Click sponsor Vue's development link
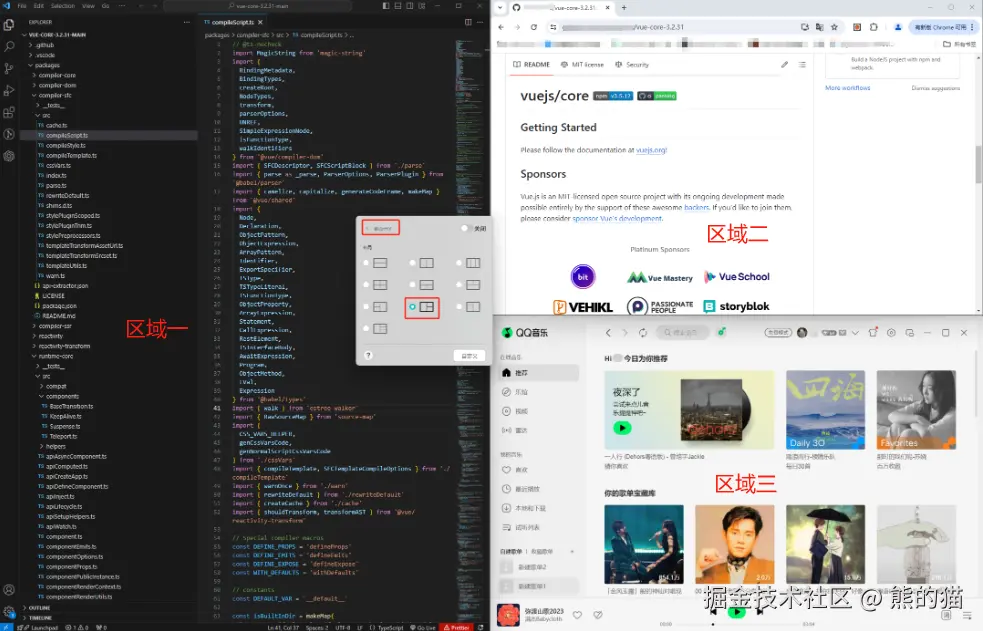This screenshot has width=983, height=631. point(617,218)
